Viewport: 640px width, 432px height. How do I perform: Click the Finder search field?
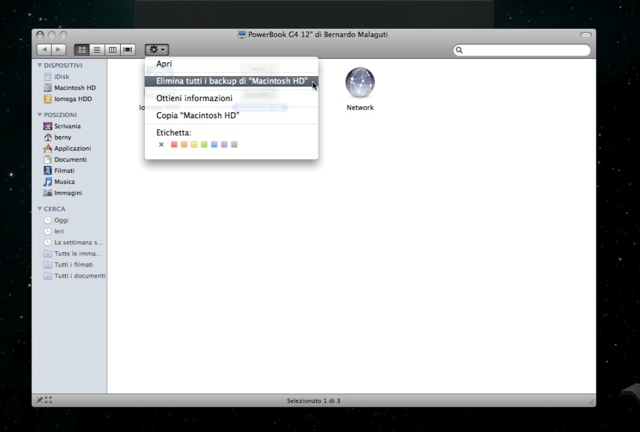coord(522,50)
